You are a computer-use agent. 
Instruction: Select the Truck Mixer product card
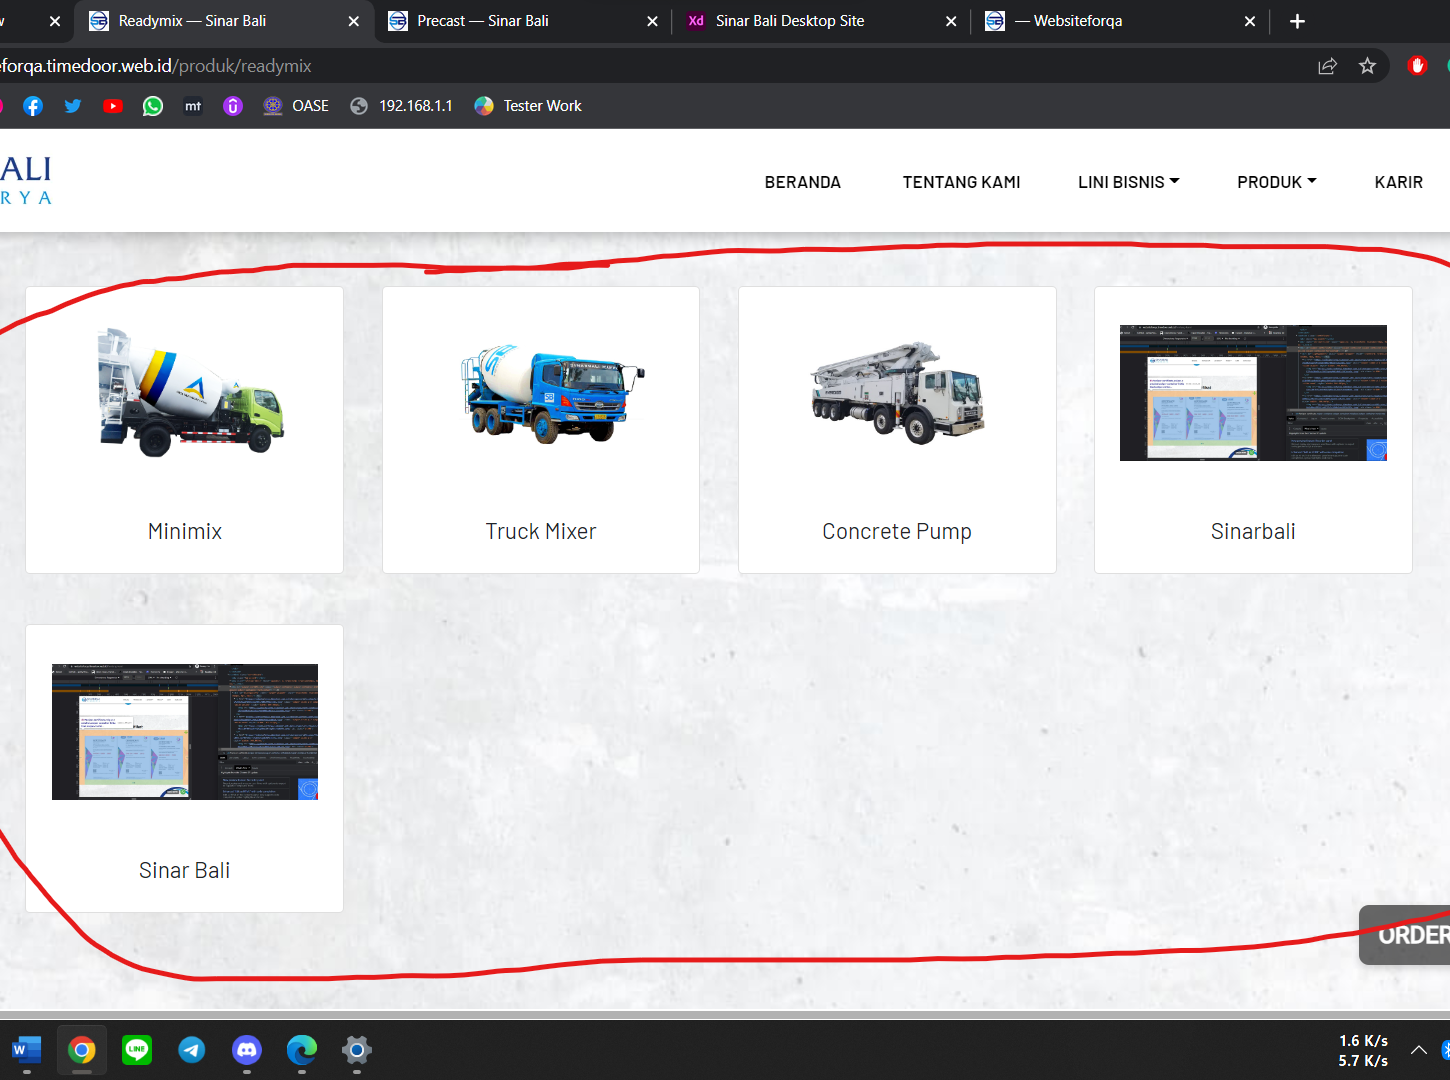point(540,430)
